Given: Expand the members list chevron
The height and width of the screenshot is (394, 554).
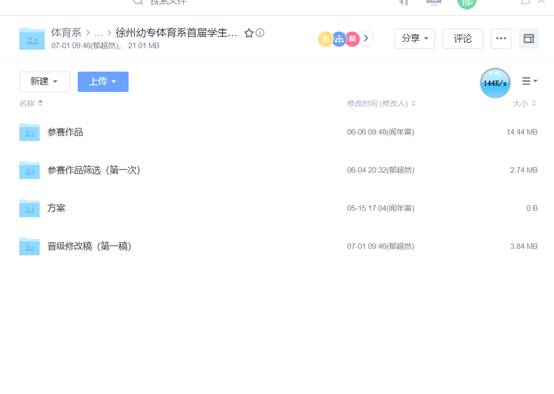Looking at the screenshot, I should (x=366, y=38).
